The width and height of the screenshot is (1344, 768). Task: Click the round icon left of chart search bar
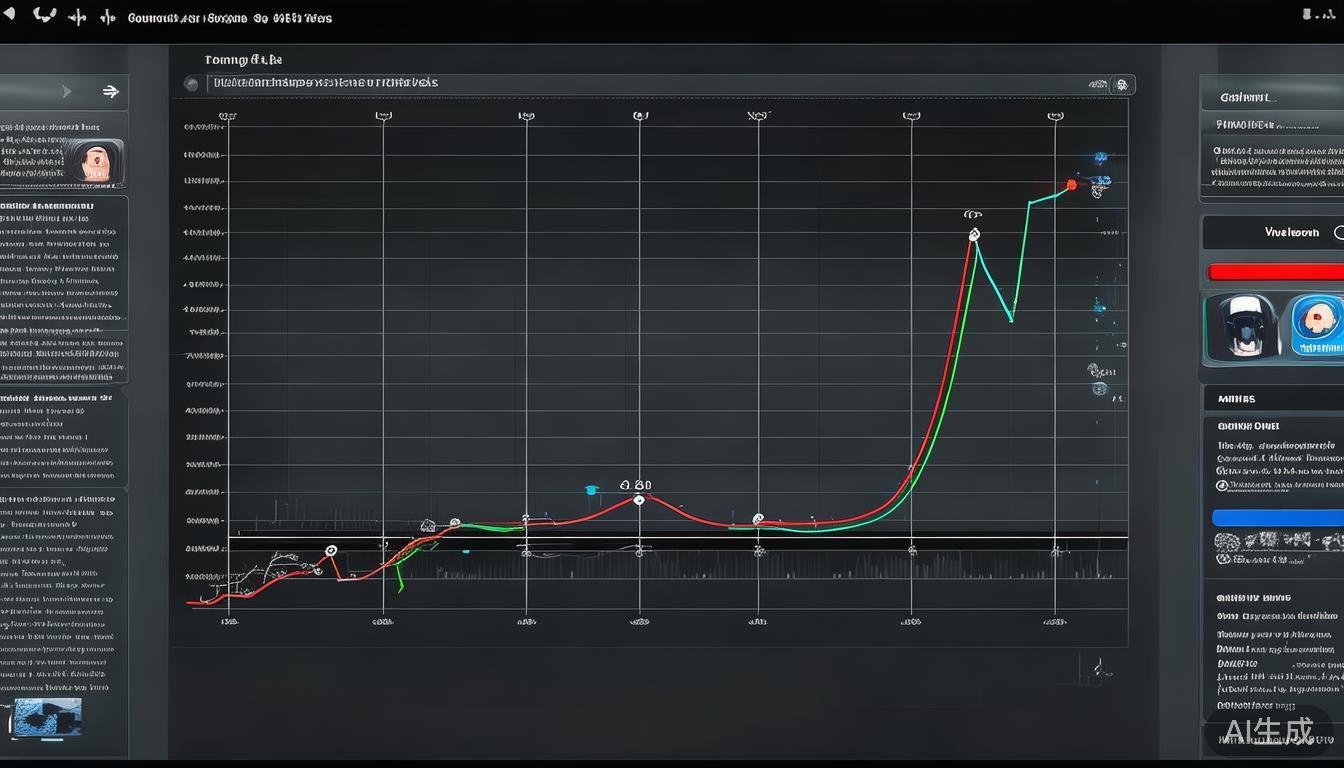point(192,84)
